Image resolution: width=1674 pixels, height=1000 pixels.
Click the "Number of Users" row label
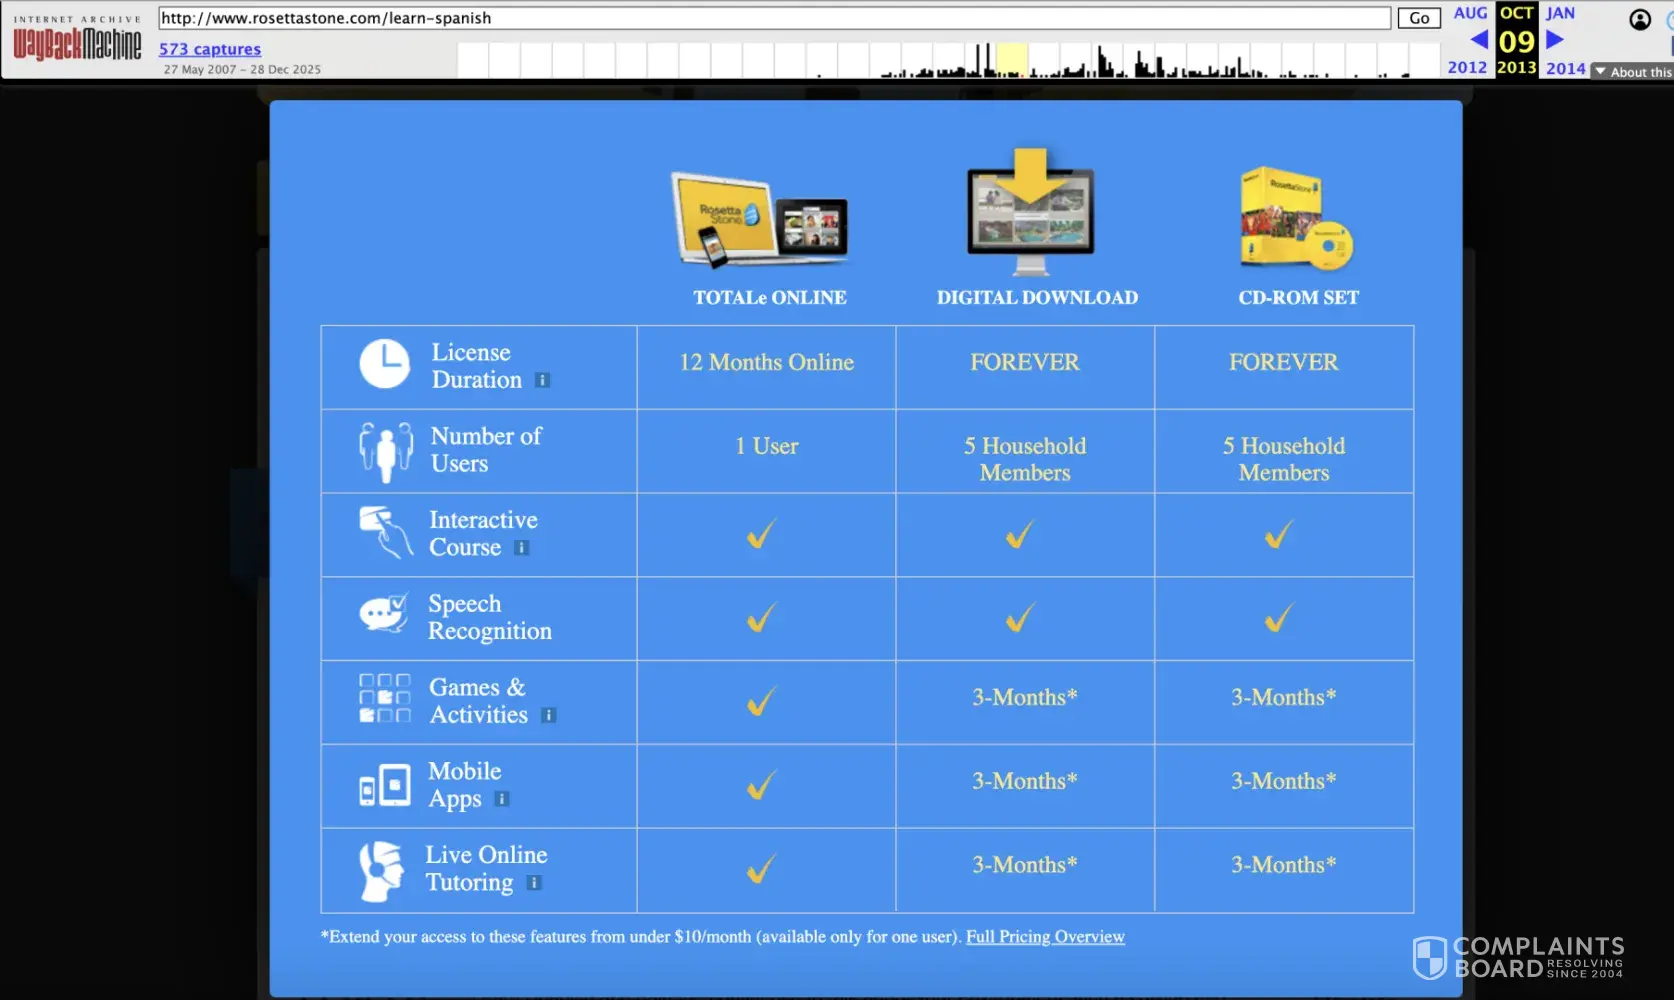[486, 450]
